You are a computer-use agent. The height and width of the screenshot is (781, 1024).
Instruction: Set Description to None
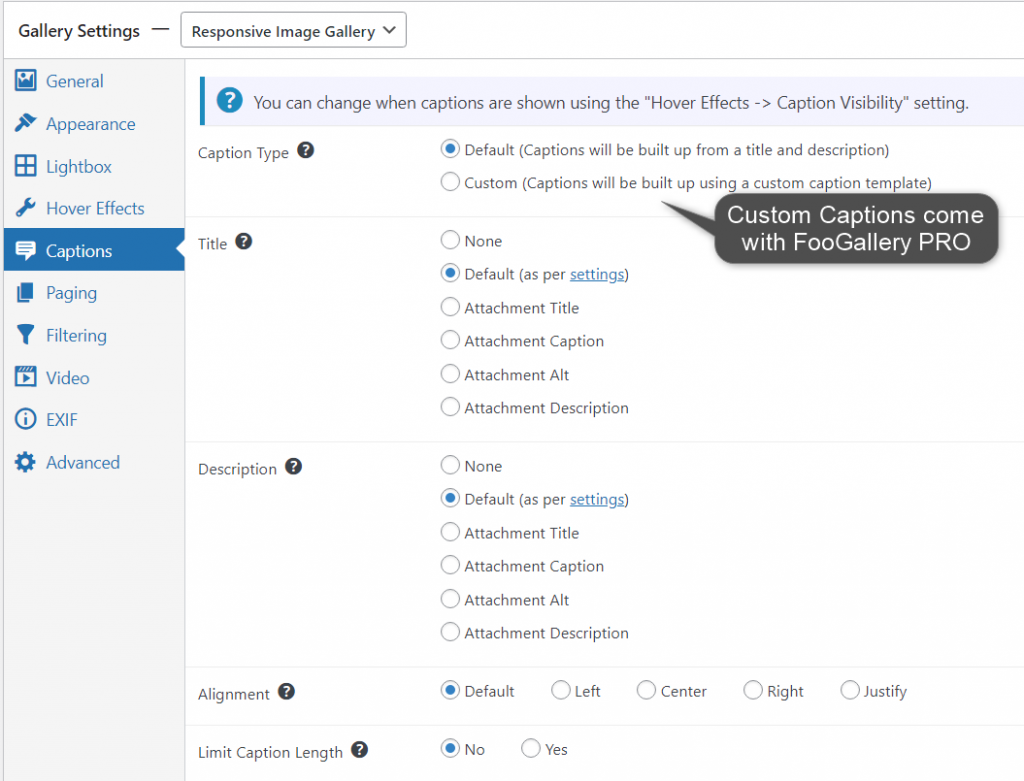click(x=450, y=465)
